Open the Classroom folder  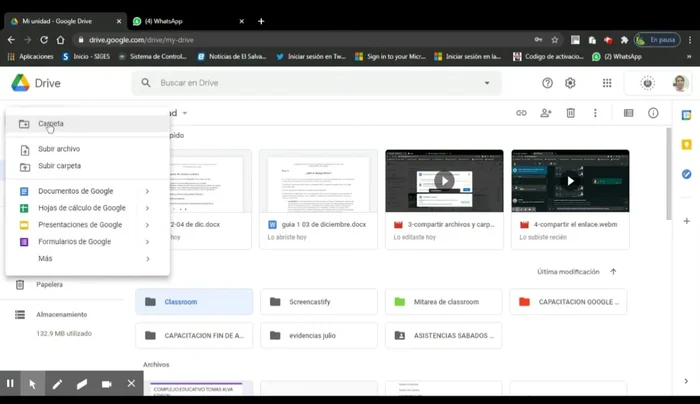tap(194, 301)
